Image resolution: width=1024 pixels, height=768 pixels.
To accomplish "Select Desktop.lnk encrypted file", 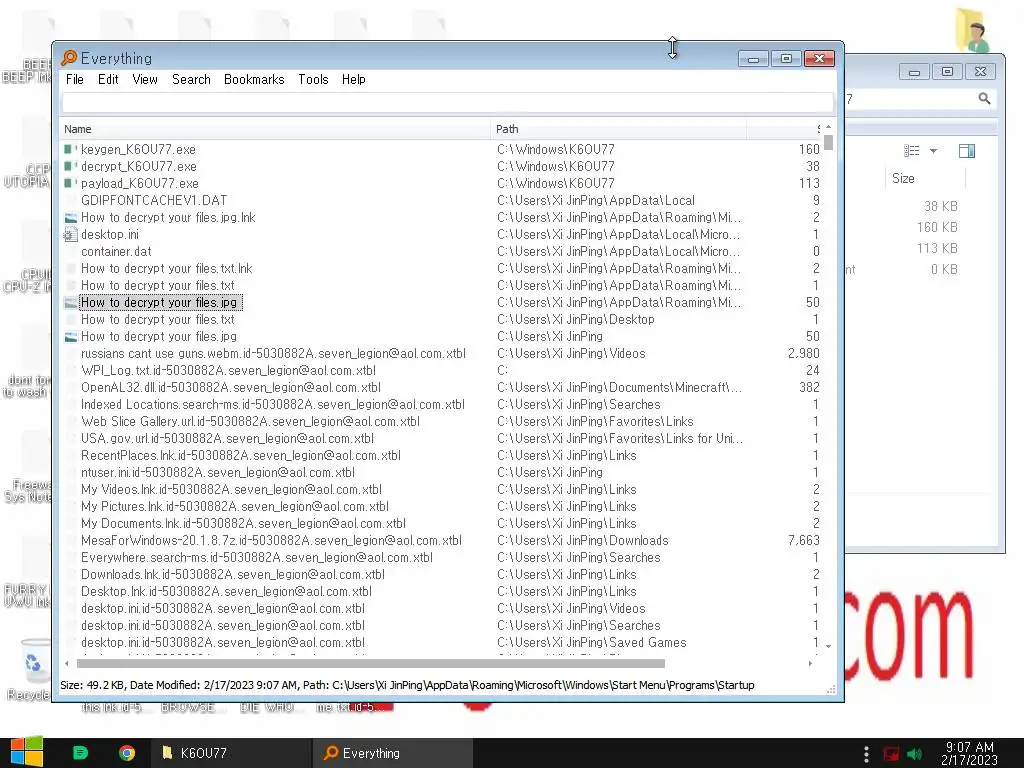I will [x=226, y=591].
